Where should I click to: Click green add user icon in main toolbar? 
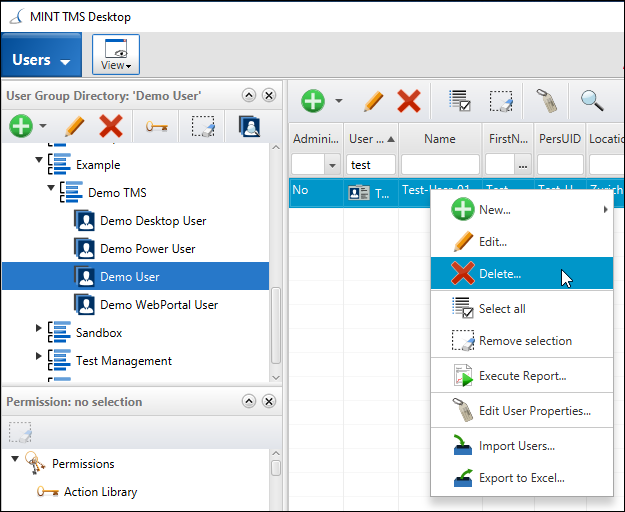313,101
